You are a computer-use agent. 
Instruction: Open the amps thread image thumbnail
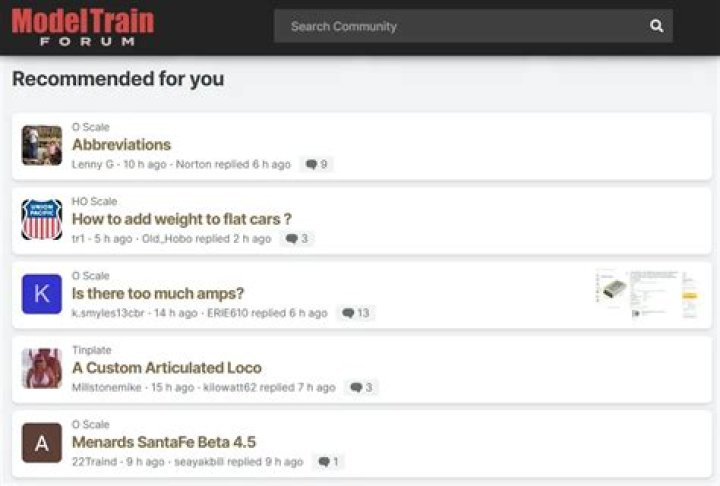646,293
